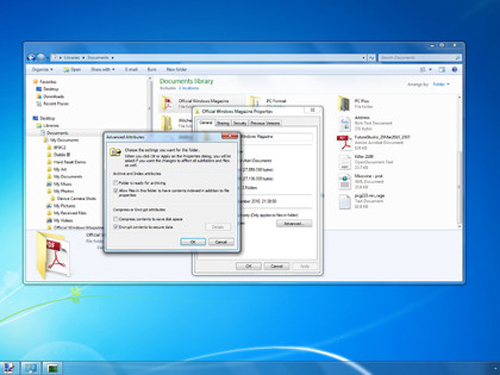Click the Recent Places icon

39,104
